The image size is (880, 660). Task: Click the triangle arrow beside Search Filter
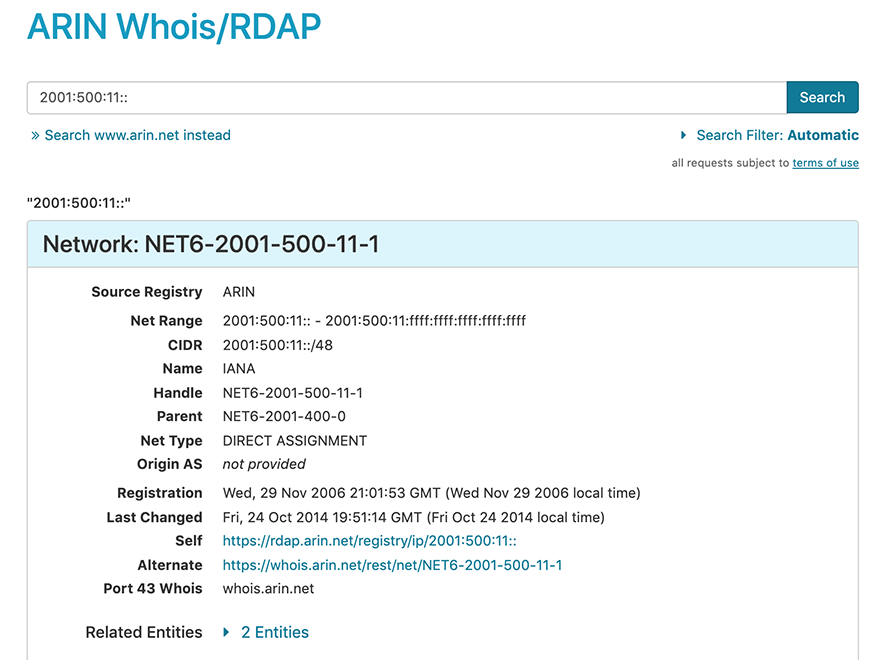pyautogui.click(x=683, y=135)
